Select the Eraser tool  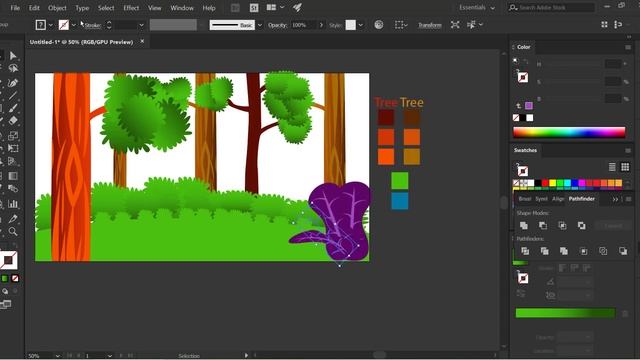[13, 120]
